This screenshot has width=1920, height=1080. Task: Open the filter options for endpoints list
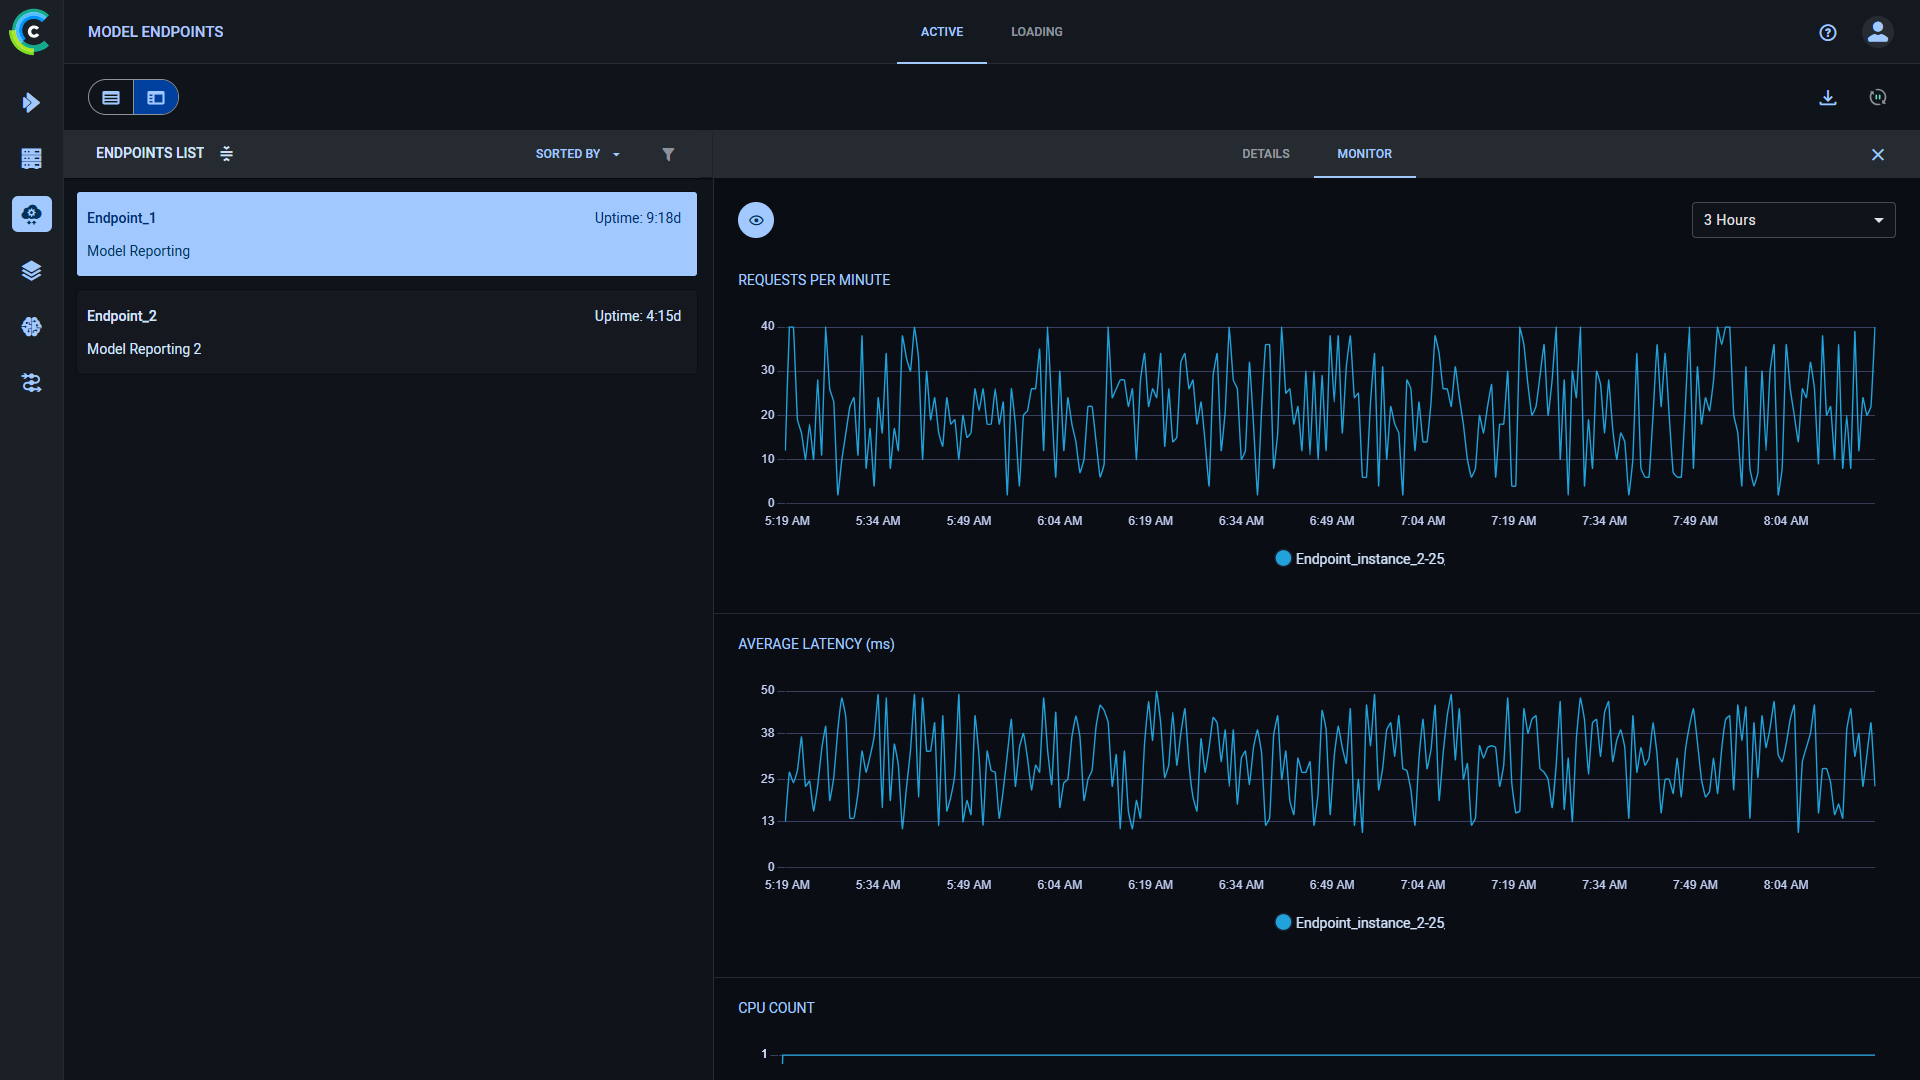click(x=669, y=154)
